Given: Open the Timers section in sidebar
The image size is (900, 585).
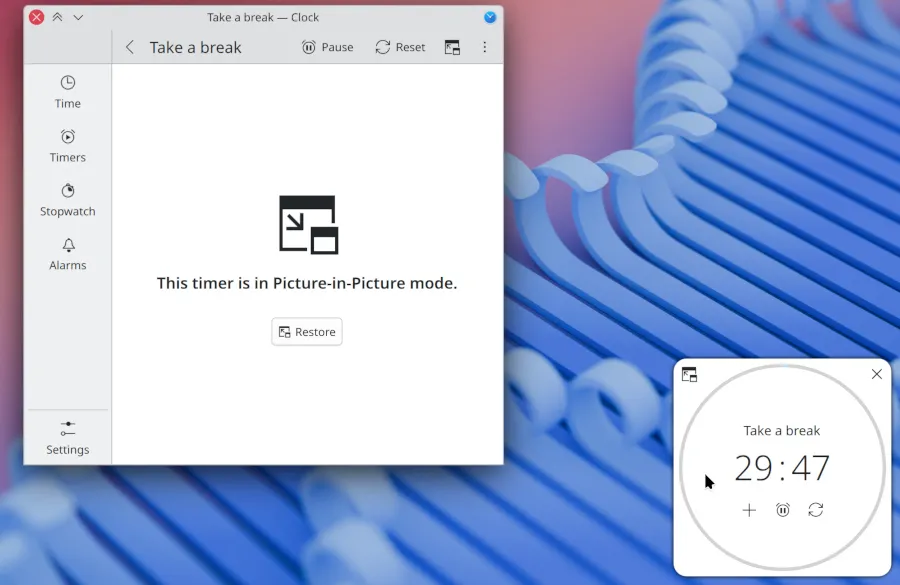Looking at the screenshot, I should [68, 145].
